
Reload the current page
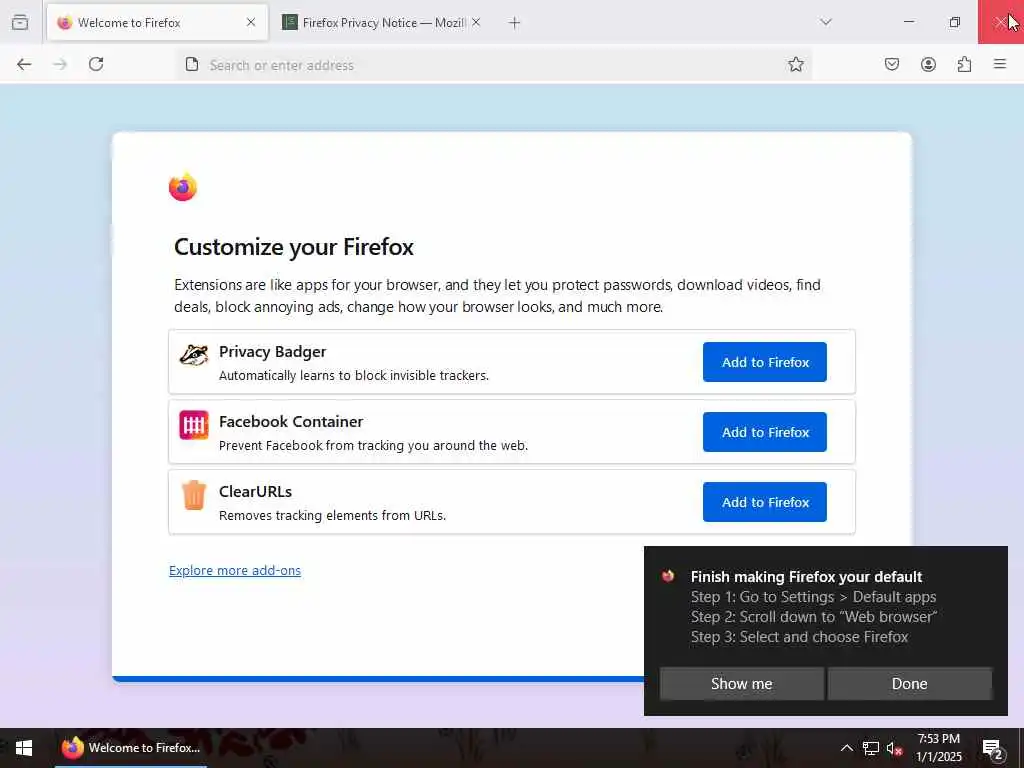96,64
